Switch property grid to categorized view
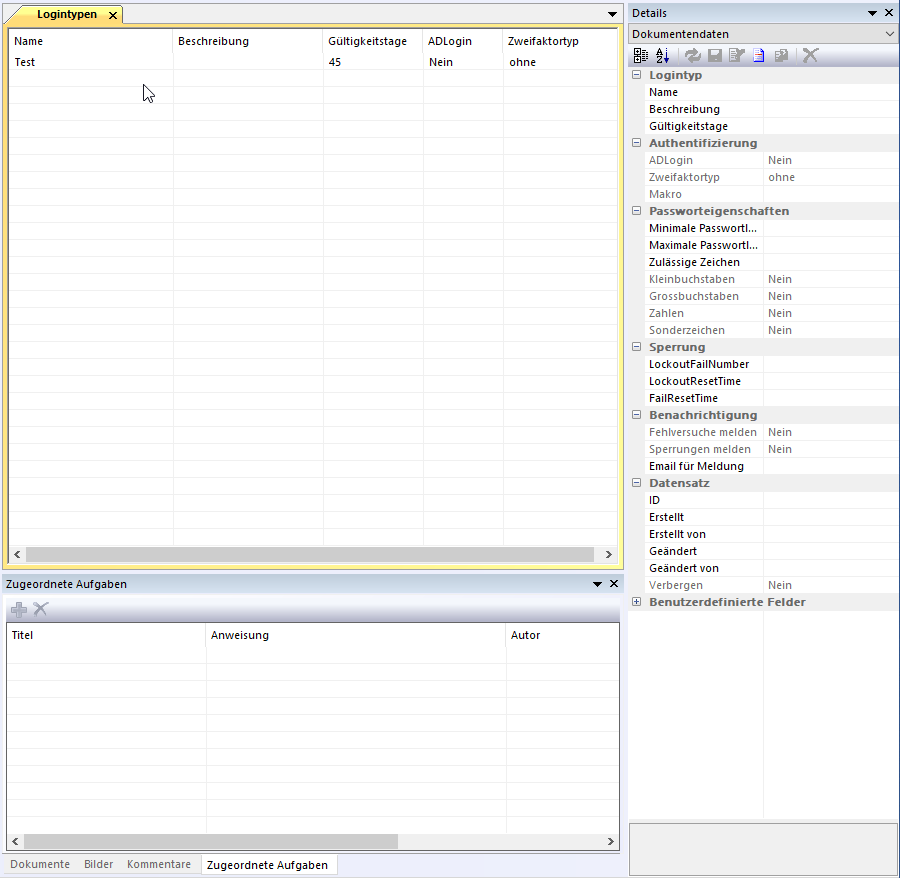This screenshot has width=900, height=878. [641, 56]
